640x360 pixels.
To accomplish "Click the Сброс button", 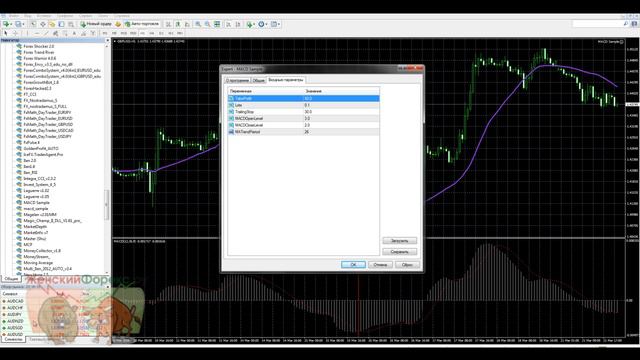I will (407, 265).
